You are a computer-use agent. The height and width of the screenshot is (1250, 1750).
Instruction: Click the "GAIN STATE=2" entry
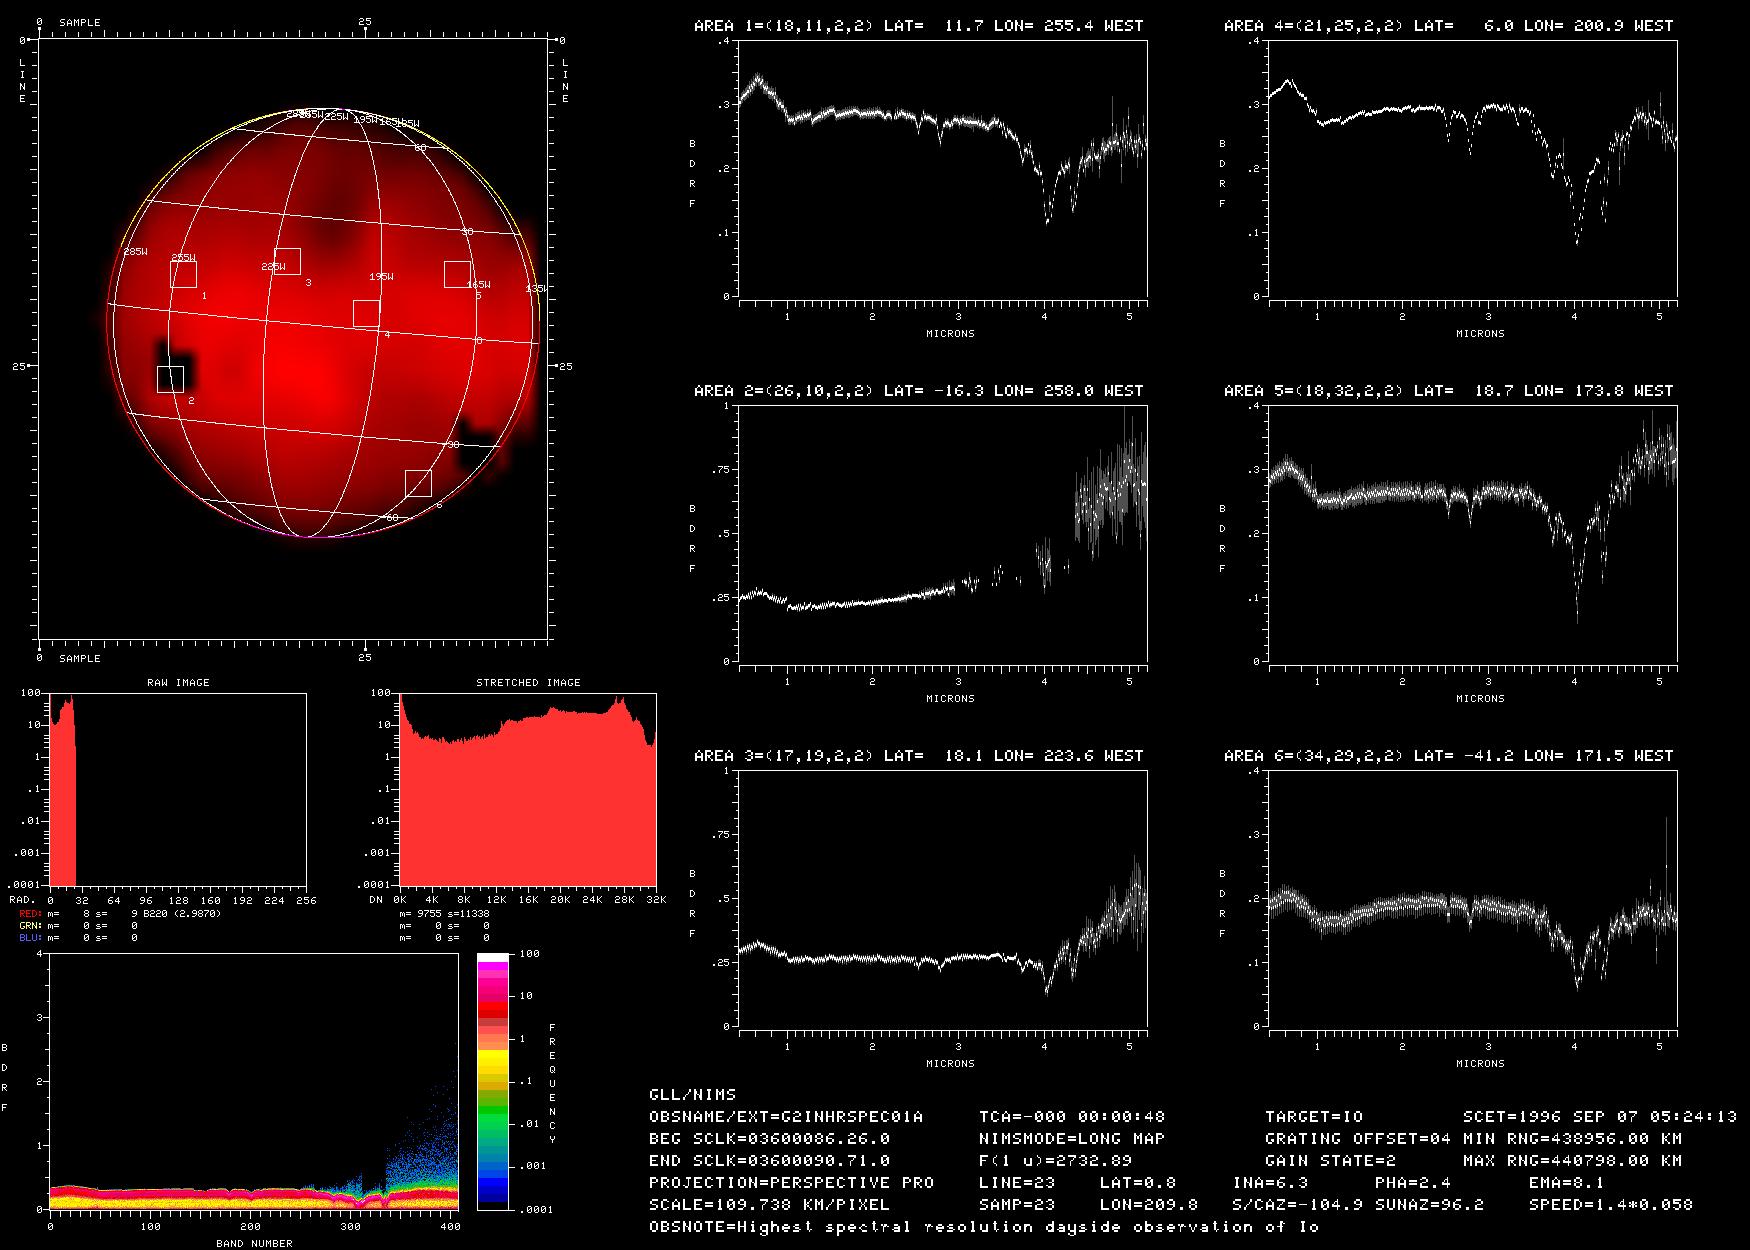(1330, 1160)
